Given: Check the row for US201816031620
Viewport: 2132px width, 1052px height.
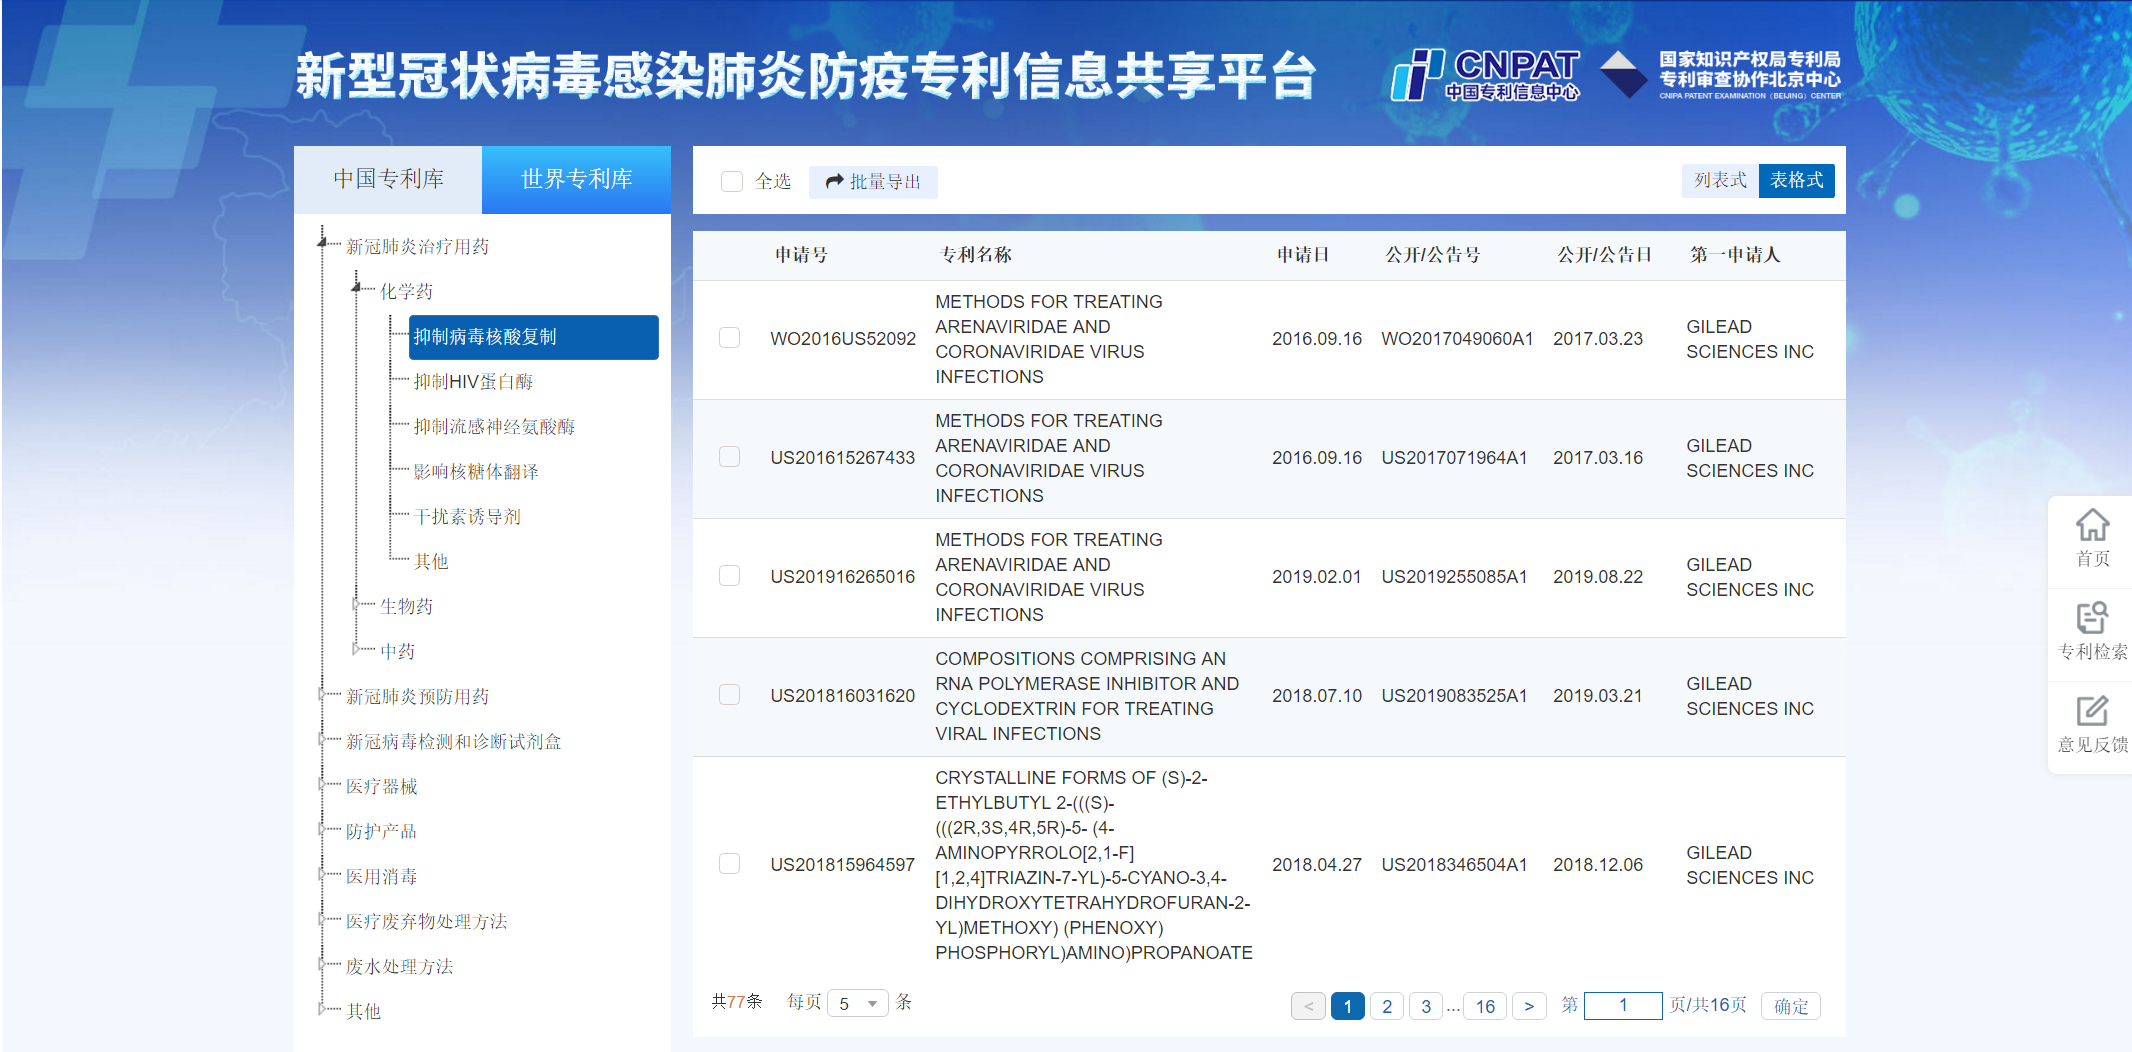Looking at the screenshot, I should tap(730, 695).
